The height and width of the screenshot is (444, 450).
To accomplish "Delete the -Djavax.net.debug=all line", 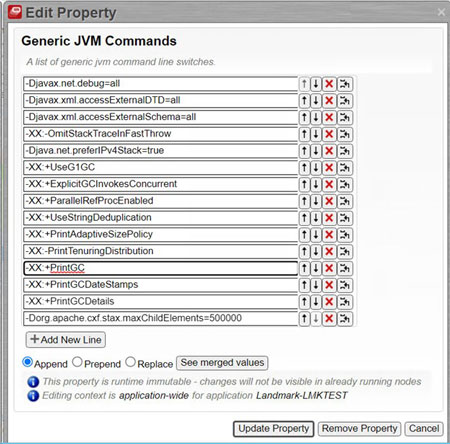I will coord(329,84).
